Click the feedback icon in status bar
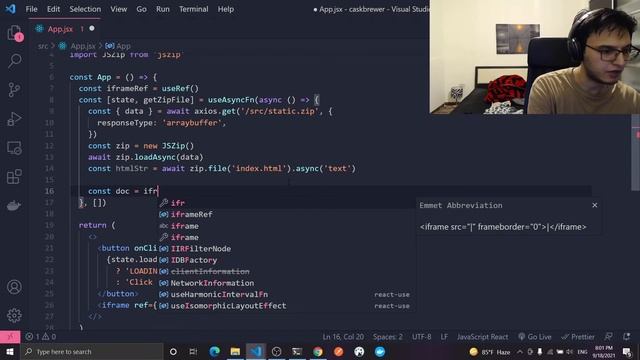 click(609, 337)
